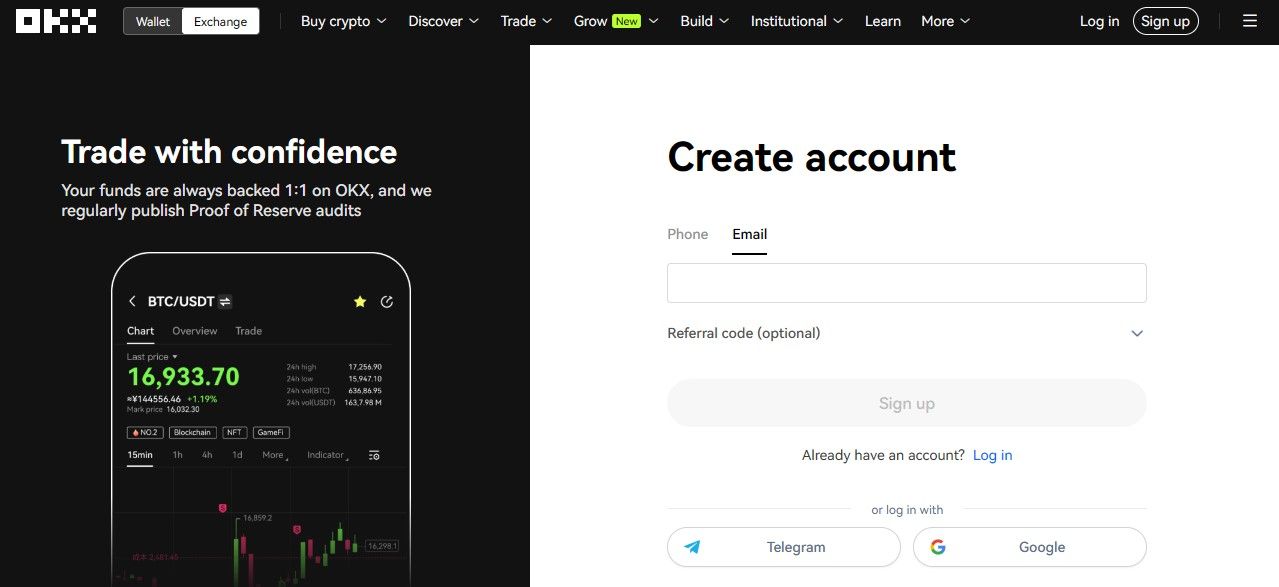The image size is (1279, 587).
Task: Select the Email tab
Action: pyautogui.click(x=749, y=234)
